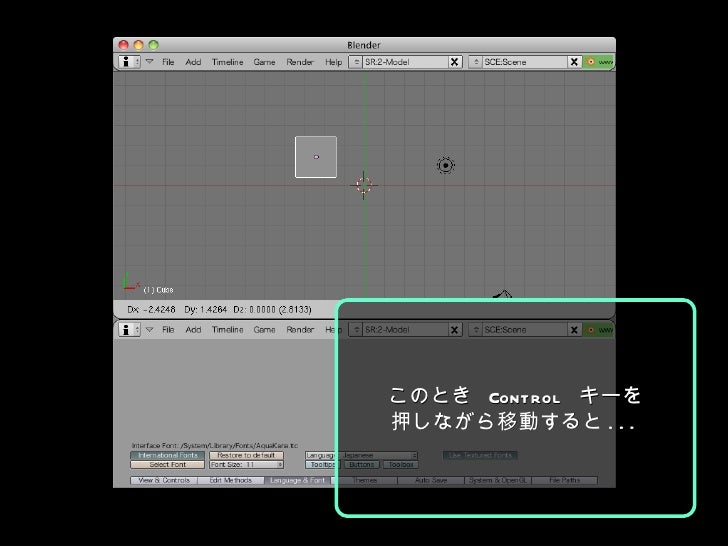Open Add menu in the 3D view header
The width and height of the screenshot is (728, 546).
click(x=193, y=62)
